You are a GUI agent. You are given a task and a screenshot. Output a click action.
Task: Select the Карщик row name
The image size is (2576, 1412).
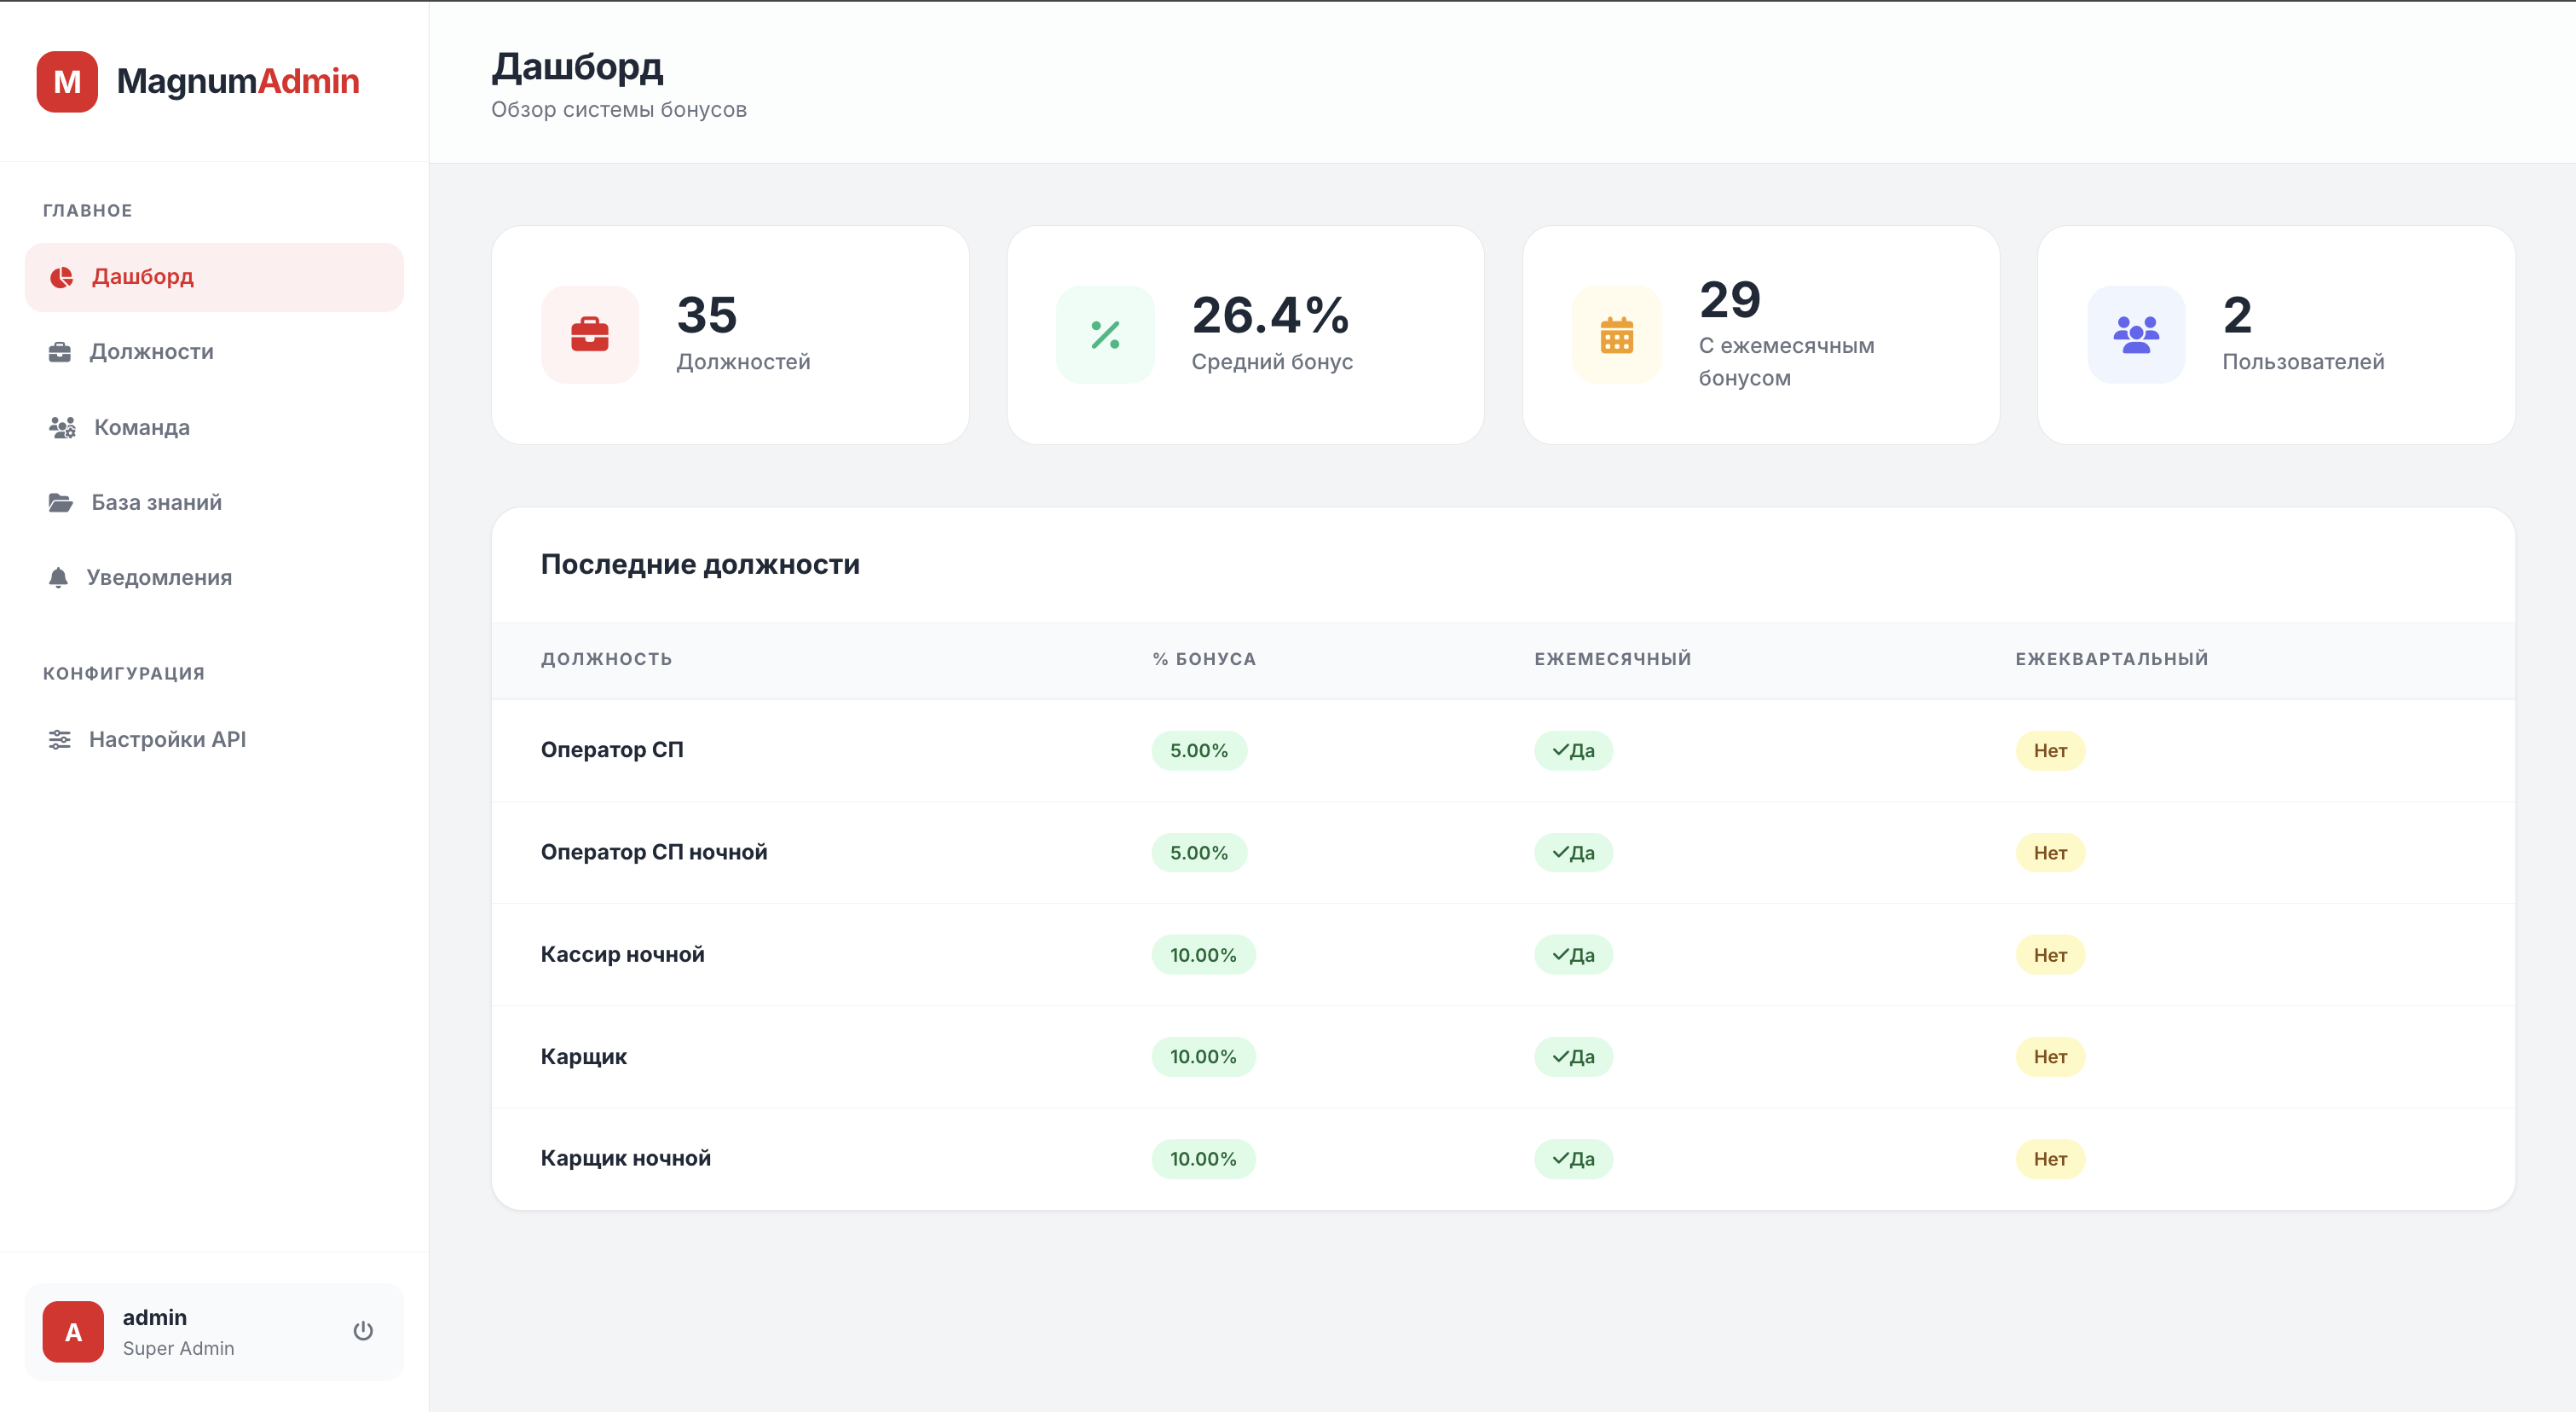click(584, 1056)
